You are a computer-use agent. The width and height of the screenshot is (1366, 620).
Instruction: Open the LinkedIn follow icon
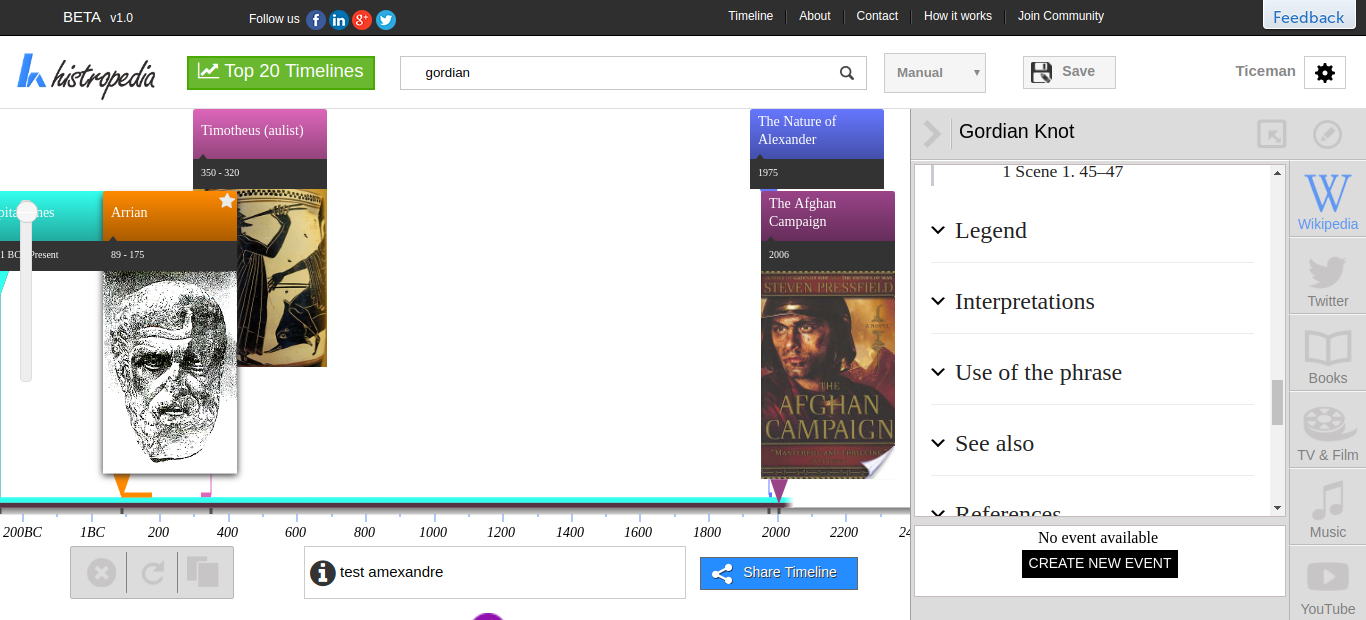339,19
